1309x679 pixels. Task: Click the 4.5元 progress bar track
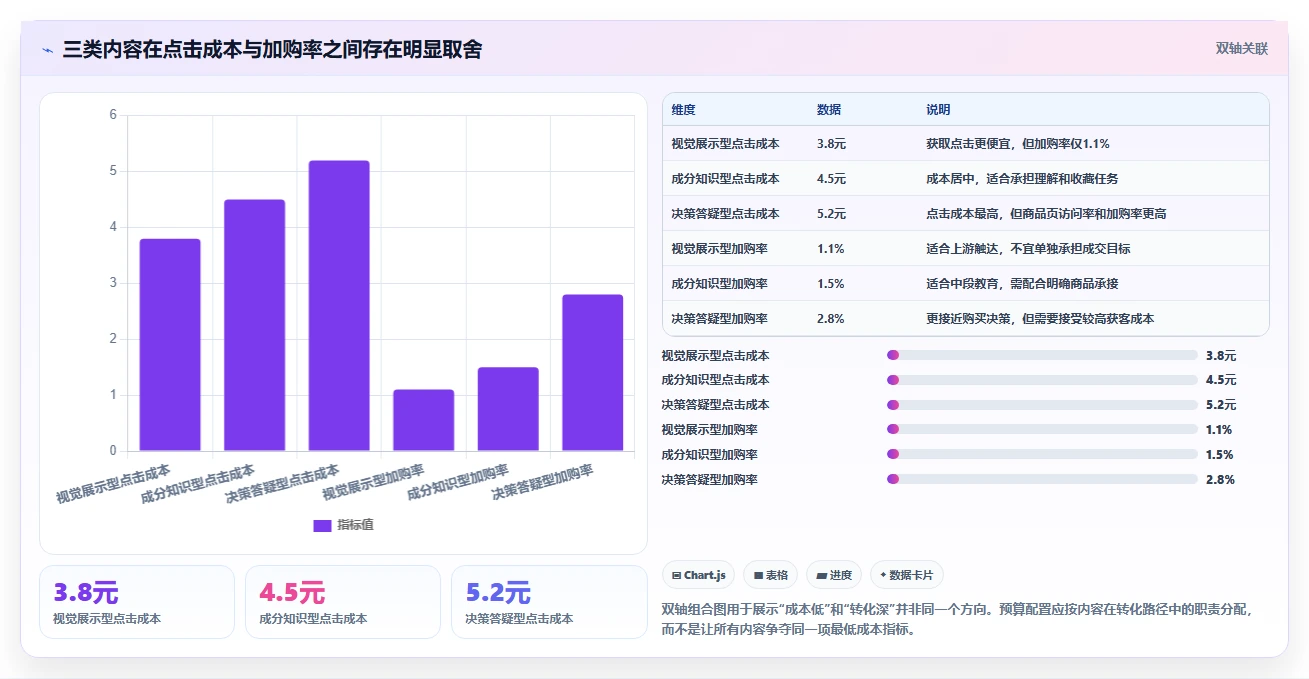[x=1042, y=380]
